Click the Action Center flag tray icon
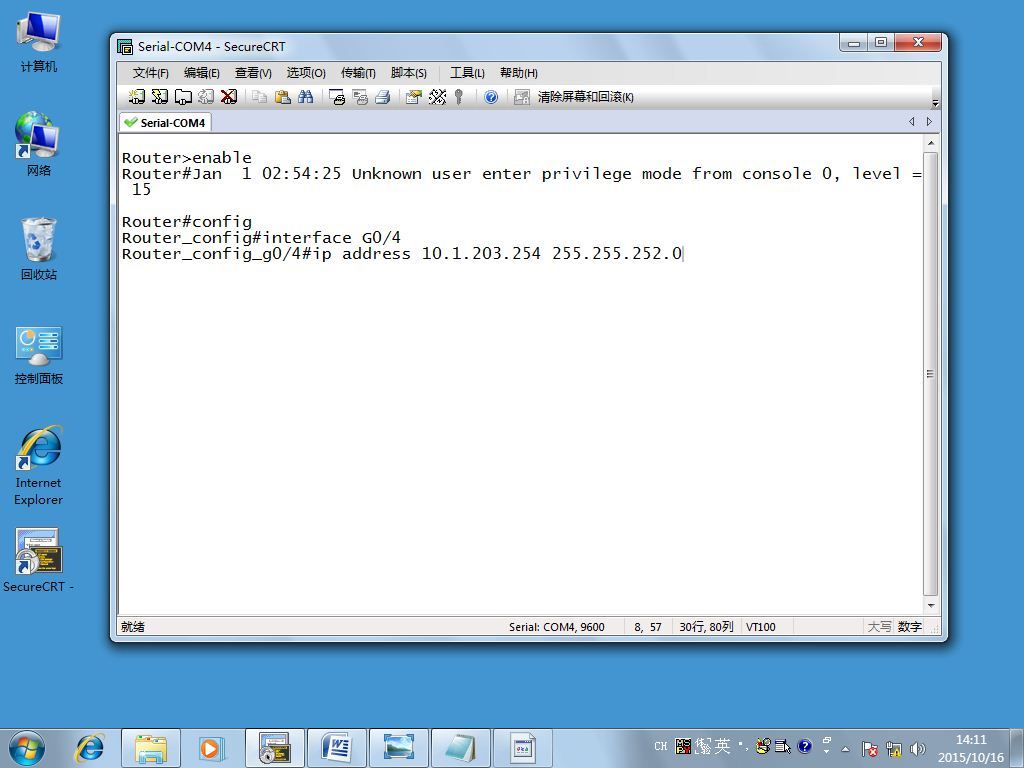 click(x=869, y=748)
